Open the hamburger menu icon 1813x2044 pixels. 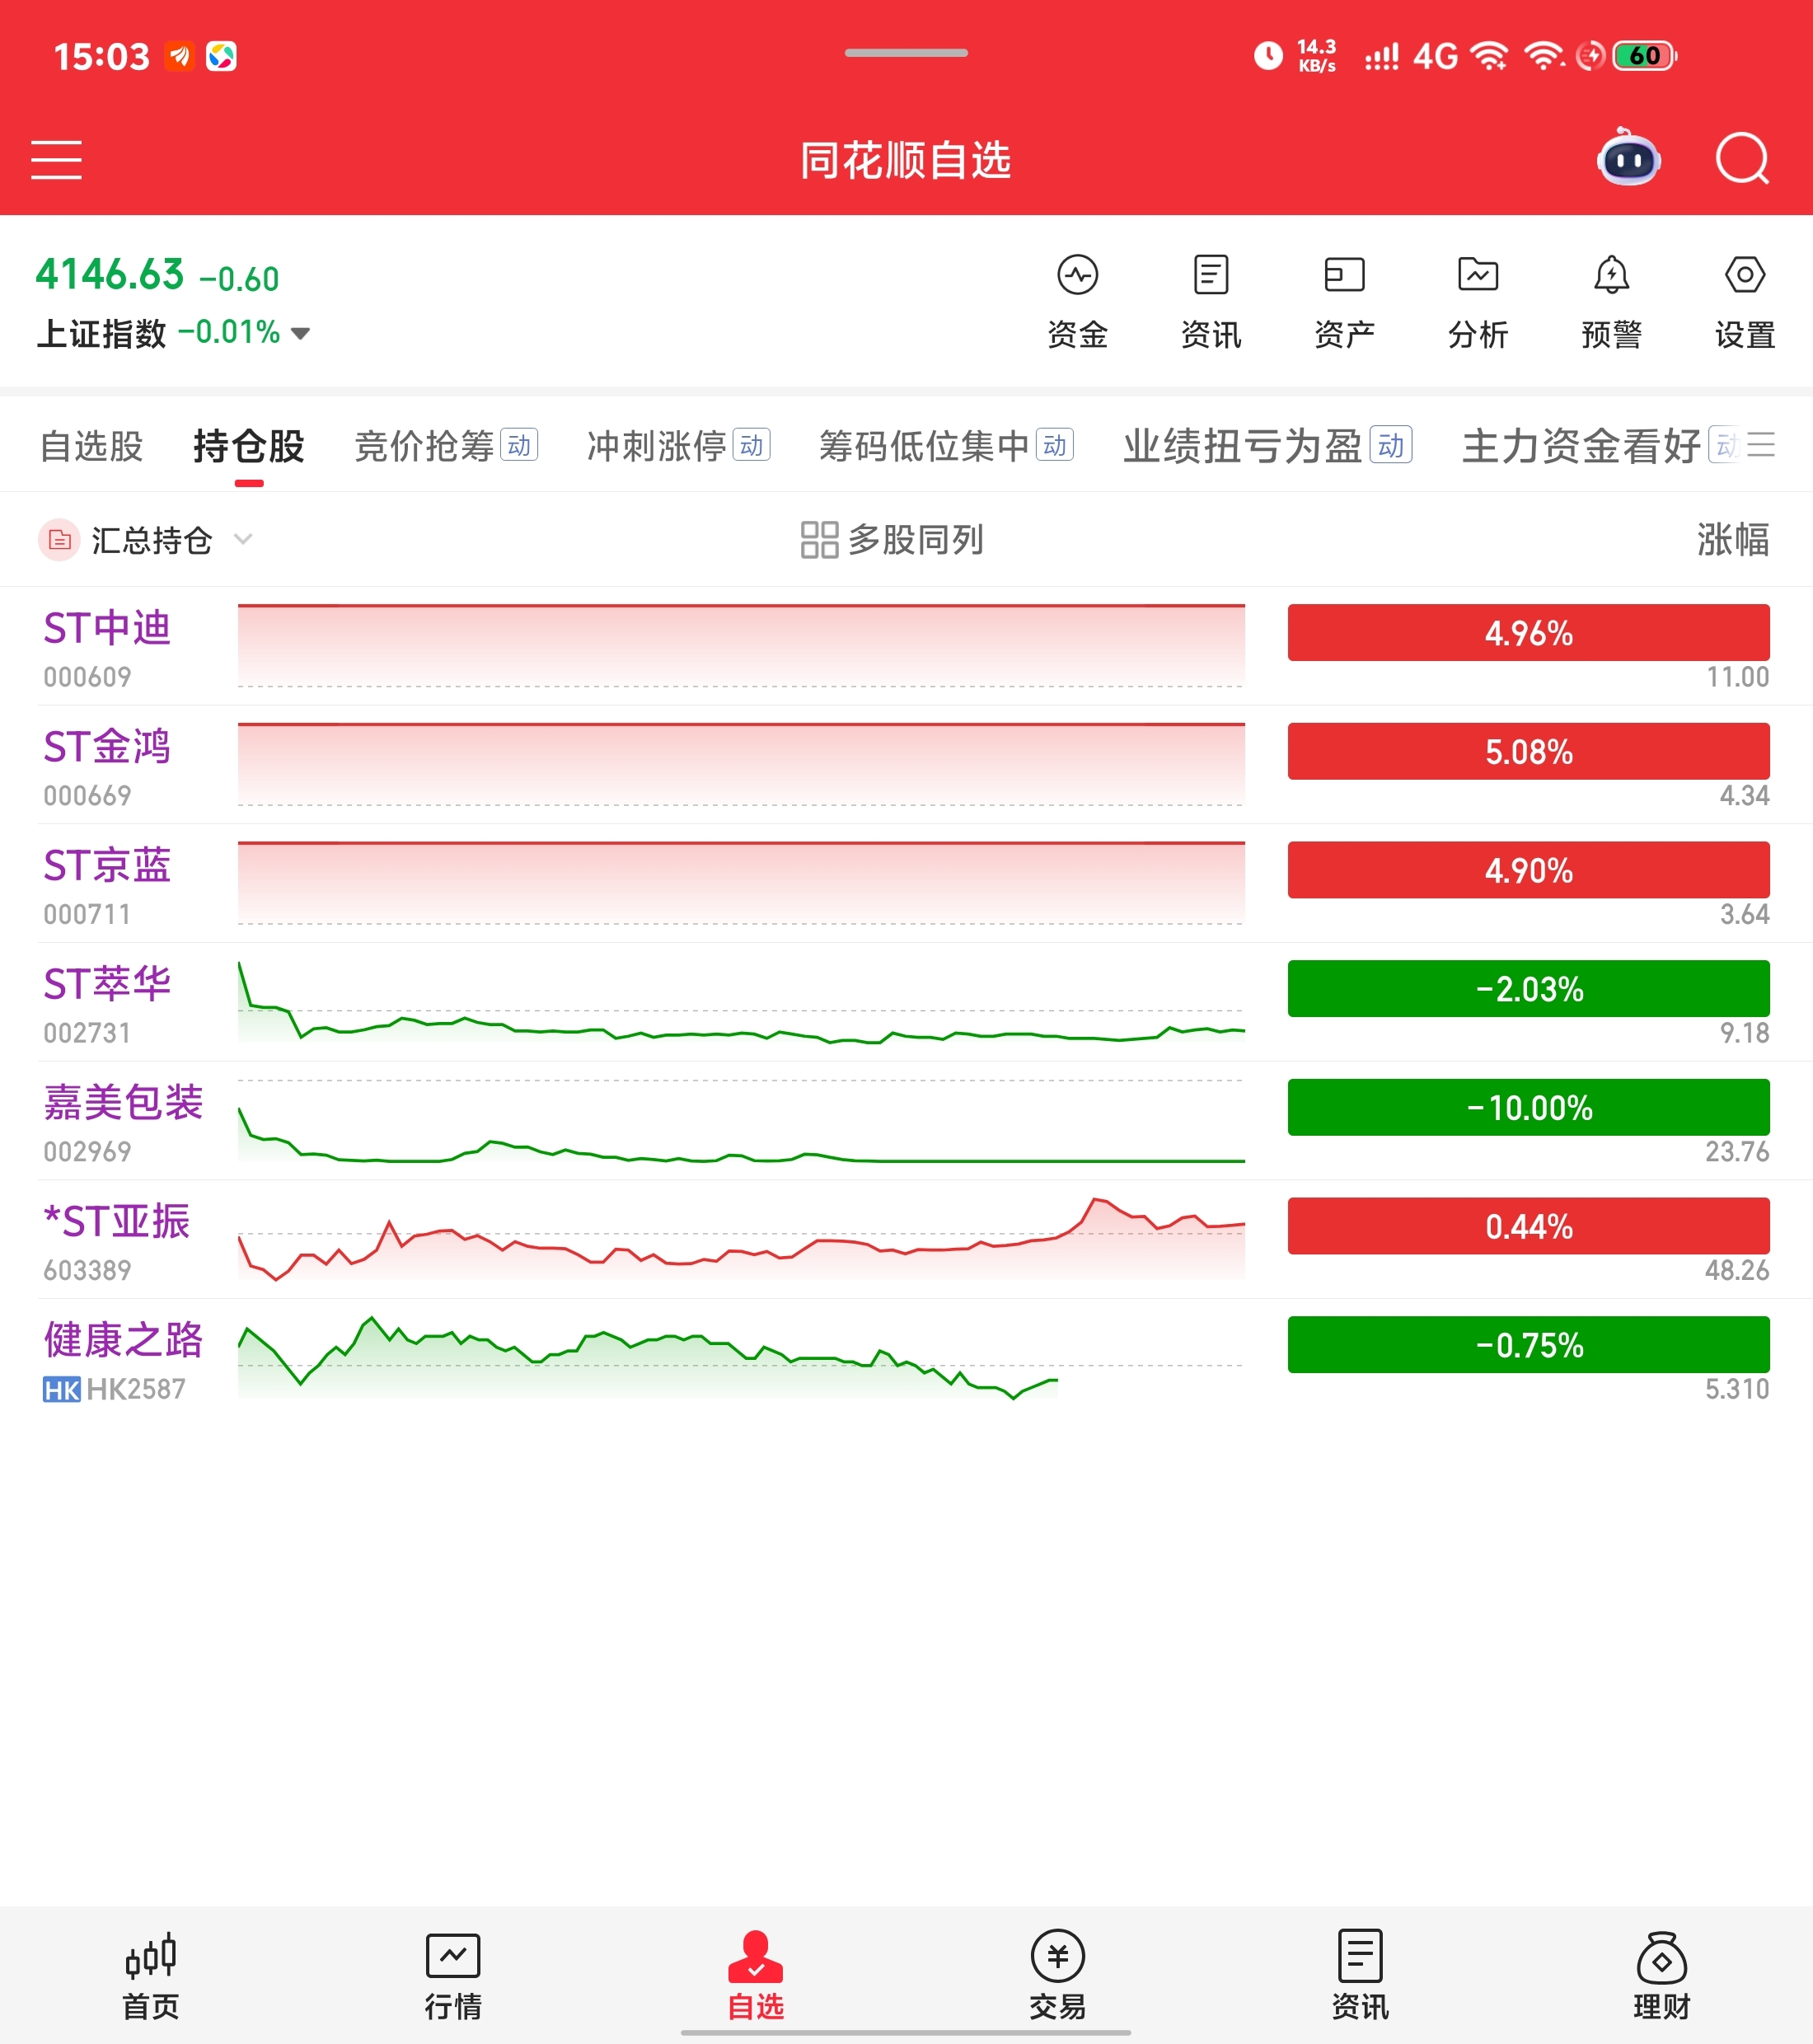click(x=56, y=160)
